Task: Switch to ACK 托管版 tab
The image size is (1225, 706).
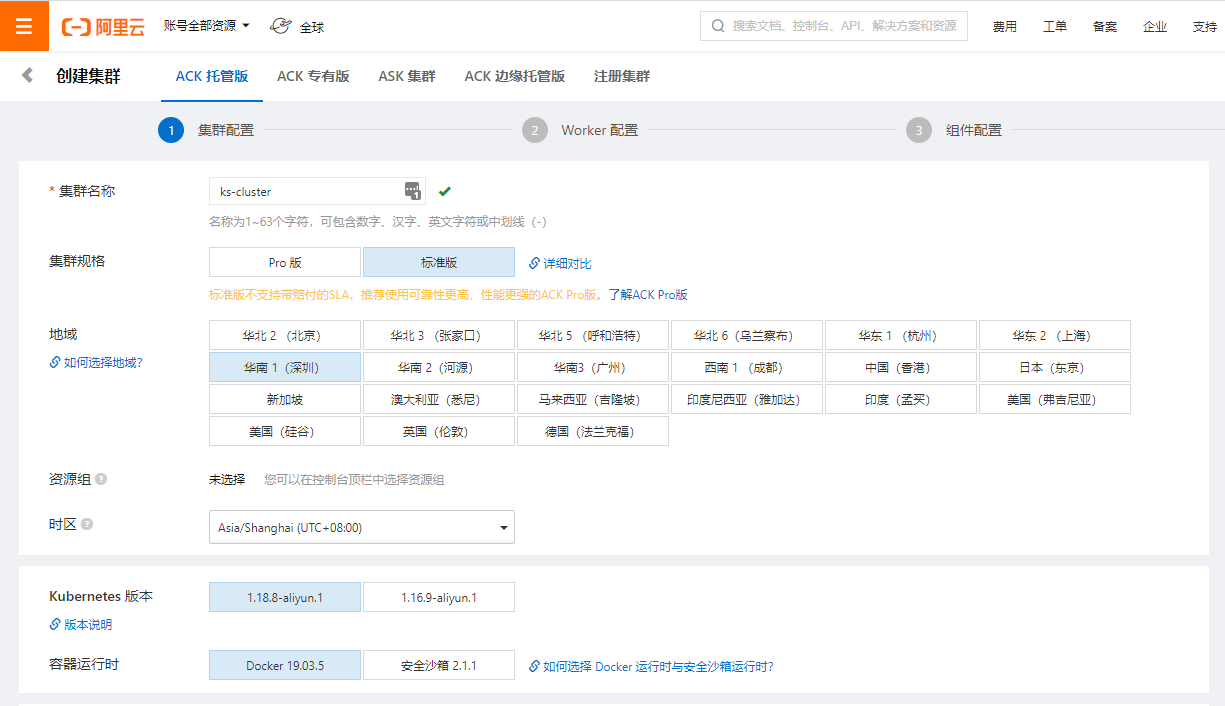Action: click(212, 76)
